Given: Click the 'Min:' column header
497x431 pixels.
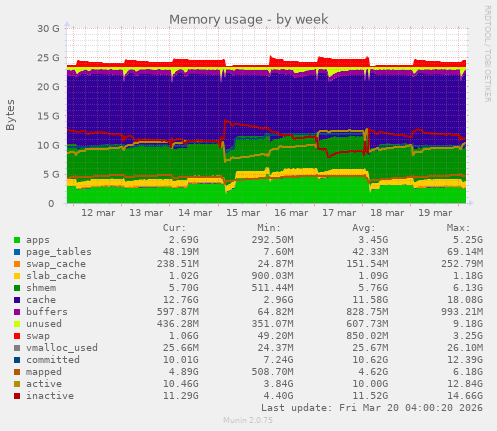Looking at the screenshot, I should click(269, 228).
